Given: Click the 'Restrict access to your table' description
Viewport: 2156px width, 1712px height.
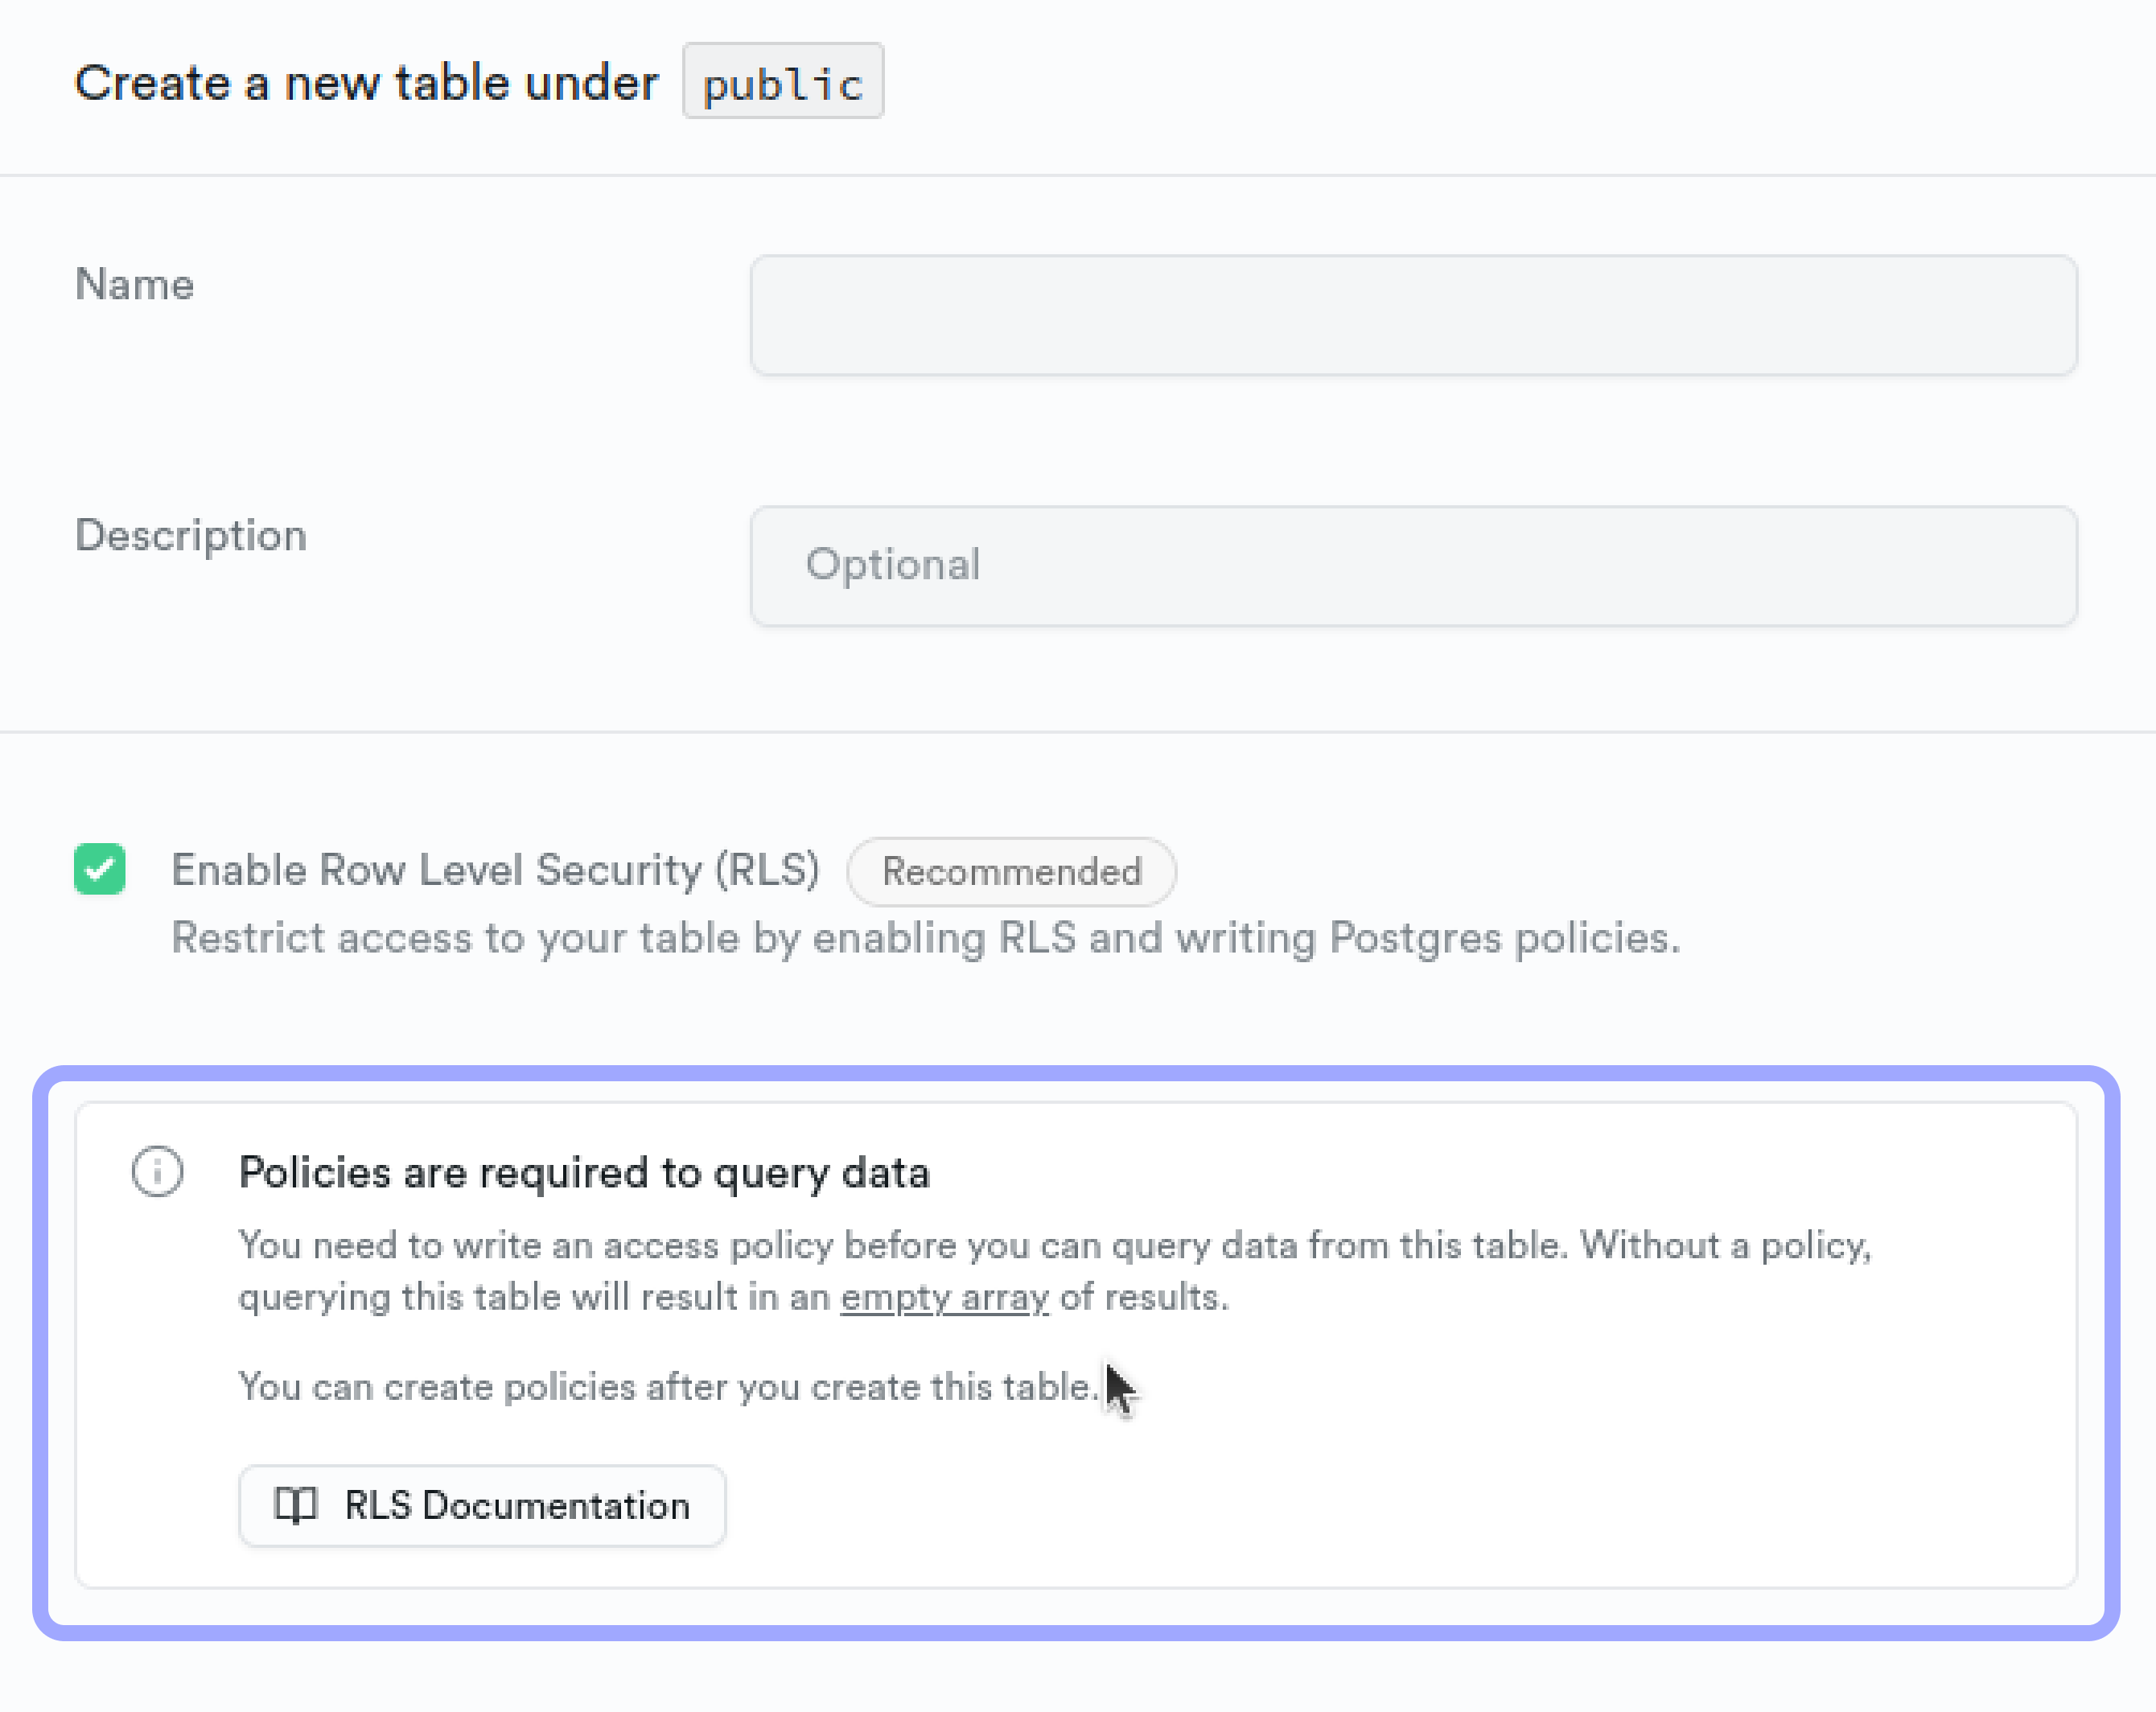Looking at the screenshot, I should point(925,938).
